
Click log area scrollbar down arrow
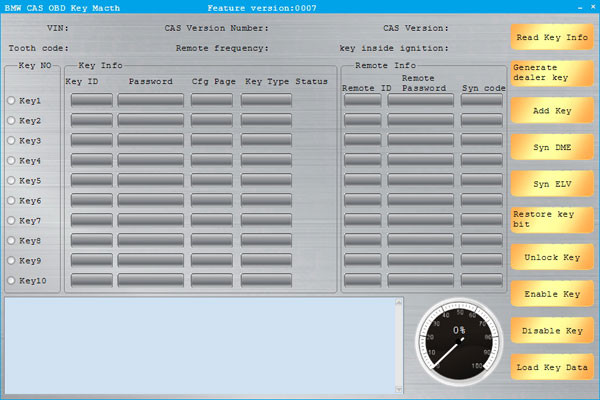click(x=399, y=390)
